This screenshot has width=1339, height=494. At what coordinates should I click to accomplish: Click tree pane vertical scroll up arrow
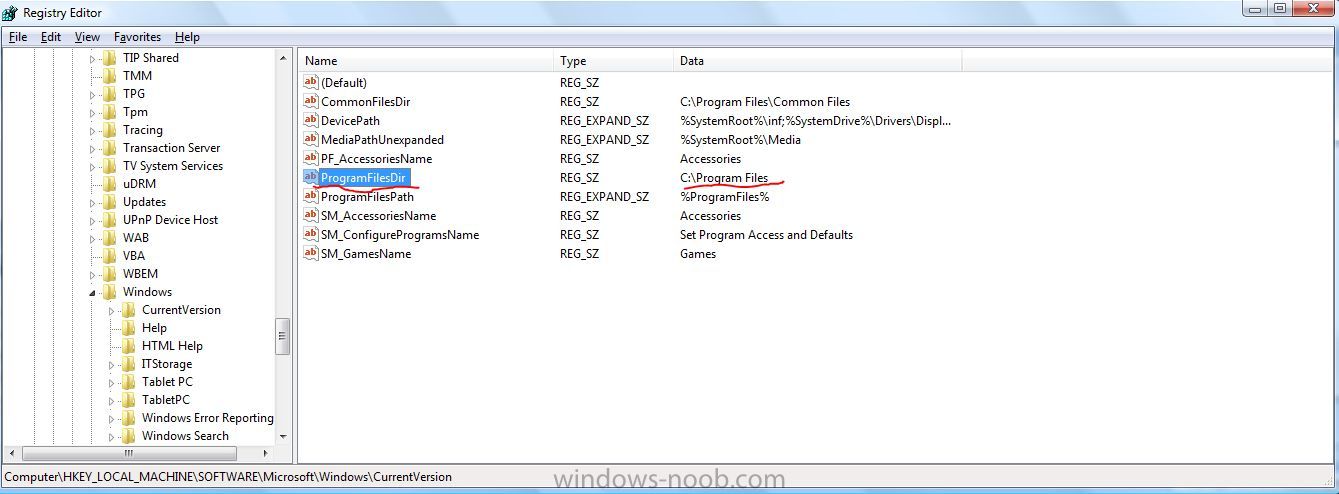coord(283,58)
